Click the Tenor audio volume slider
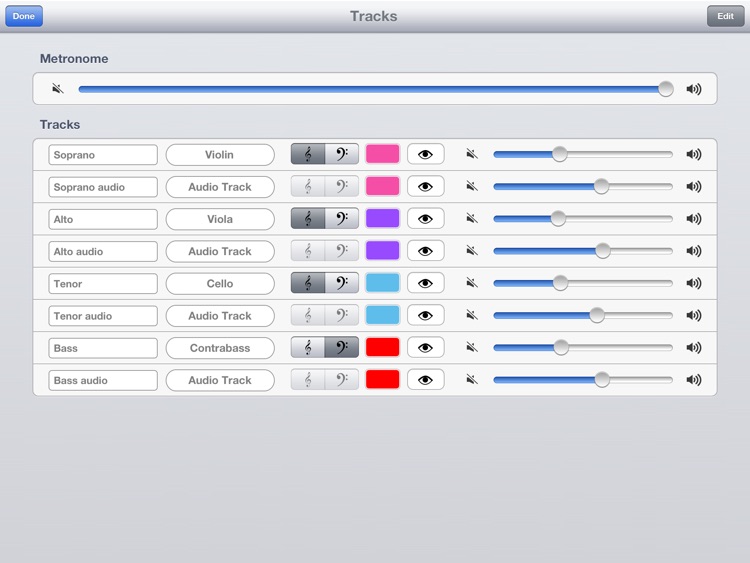Screen dimensions: 750x563 click(x=583, y=315)
